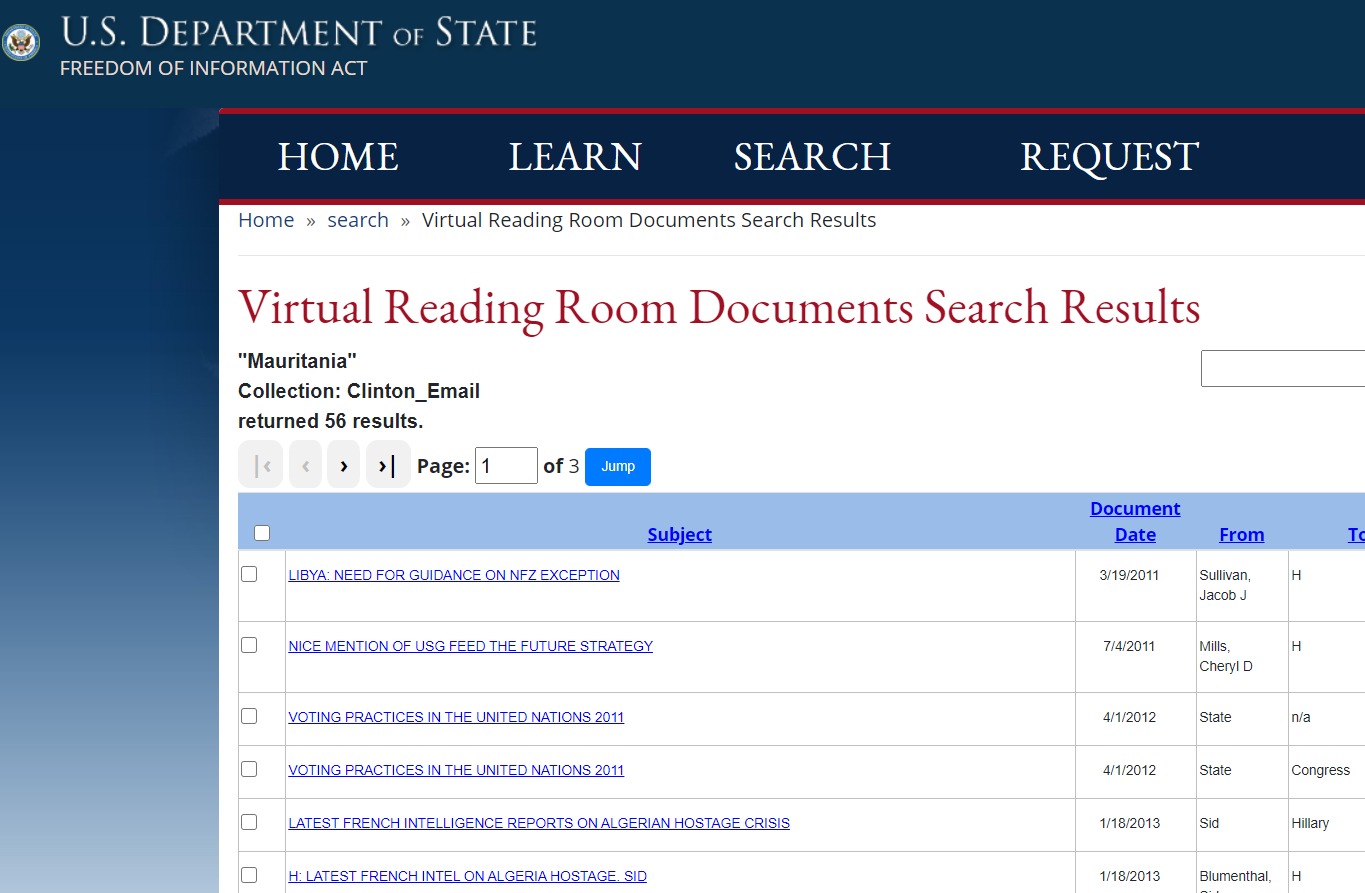Screen dimensions: 1365x893
Task: Open the HOME navigation menu item
Action: [338, 157]
